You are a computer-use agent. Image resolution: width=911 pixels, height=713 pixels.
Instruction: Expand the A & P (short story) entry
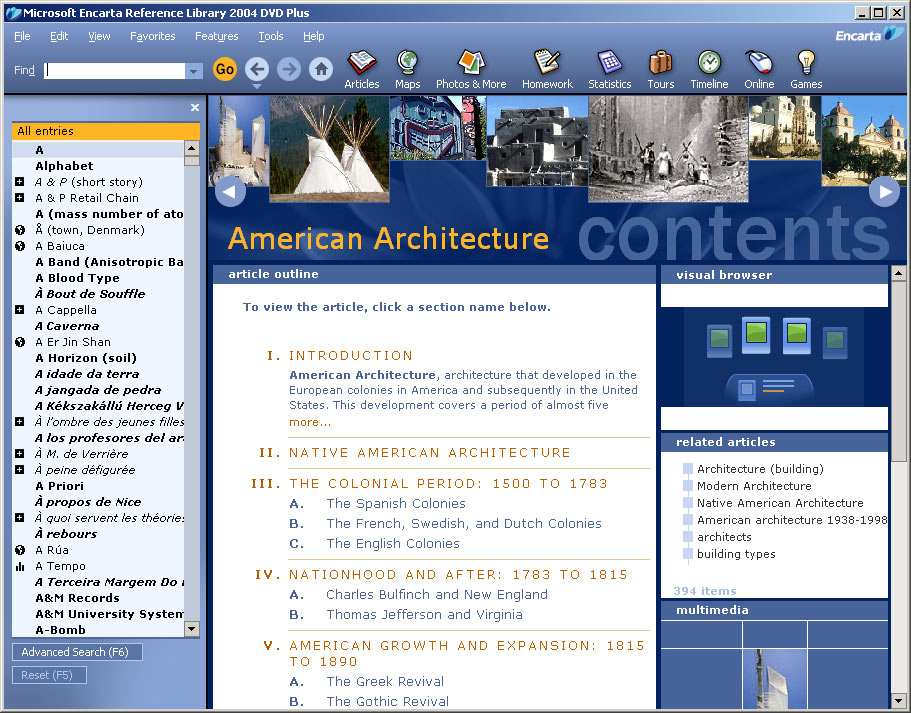(x=20, y=182)
